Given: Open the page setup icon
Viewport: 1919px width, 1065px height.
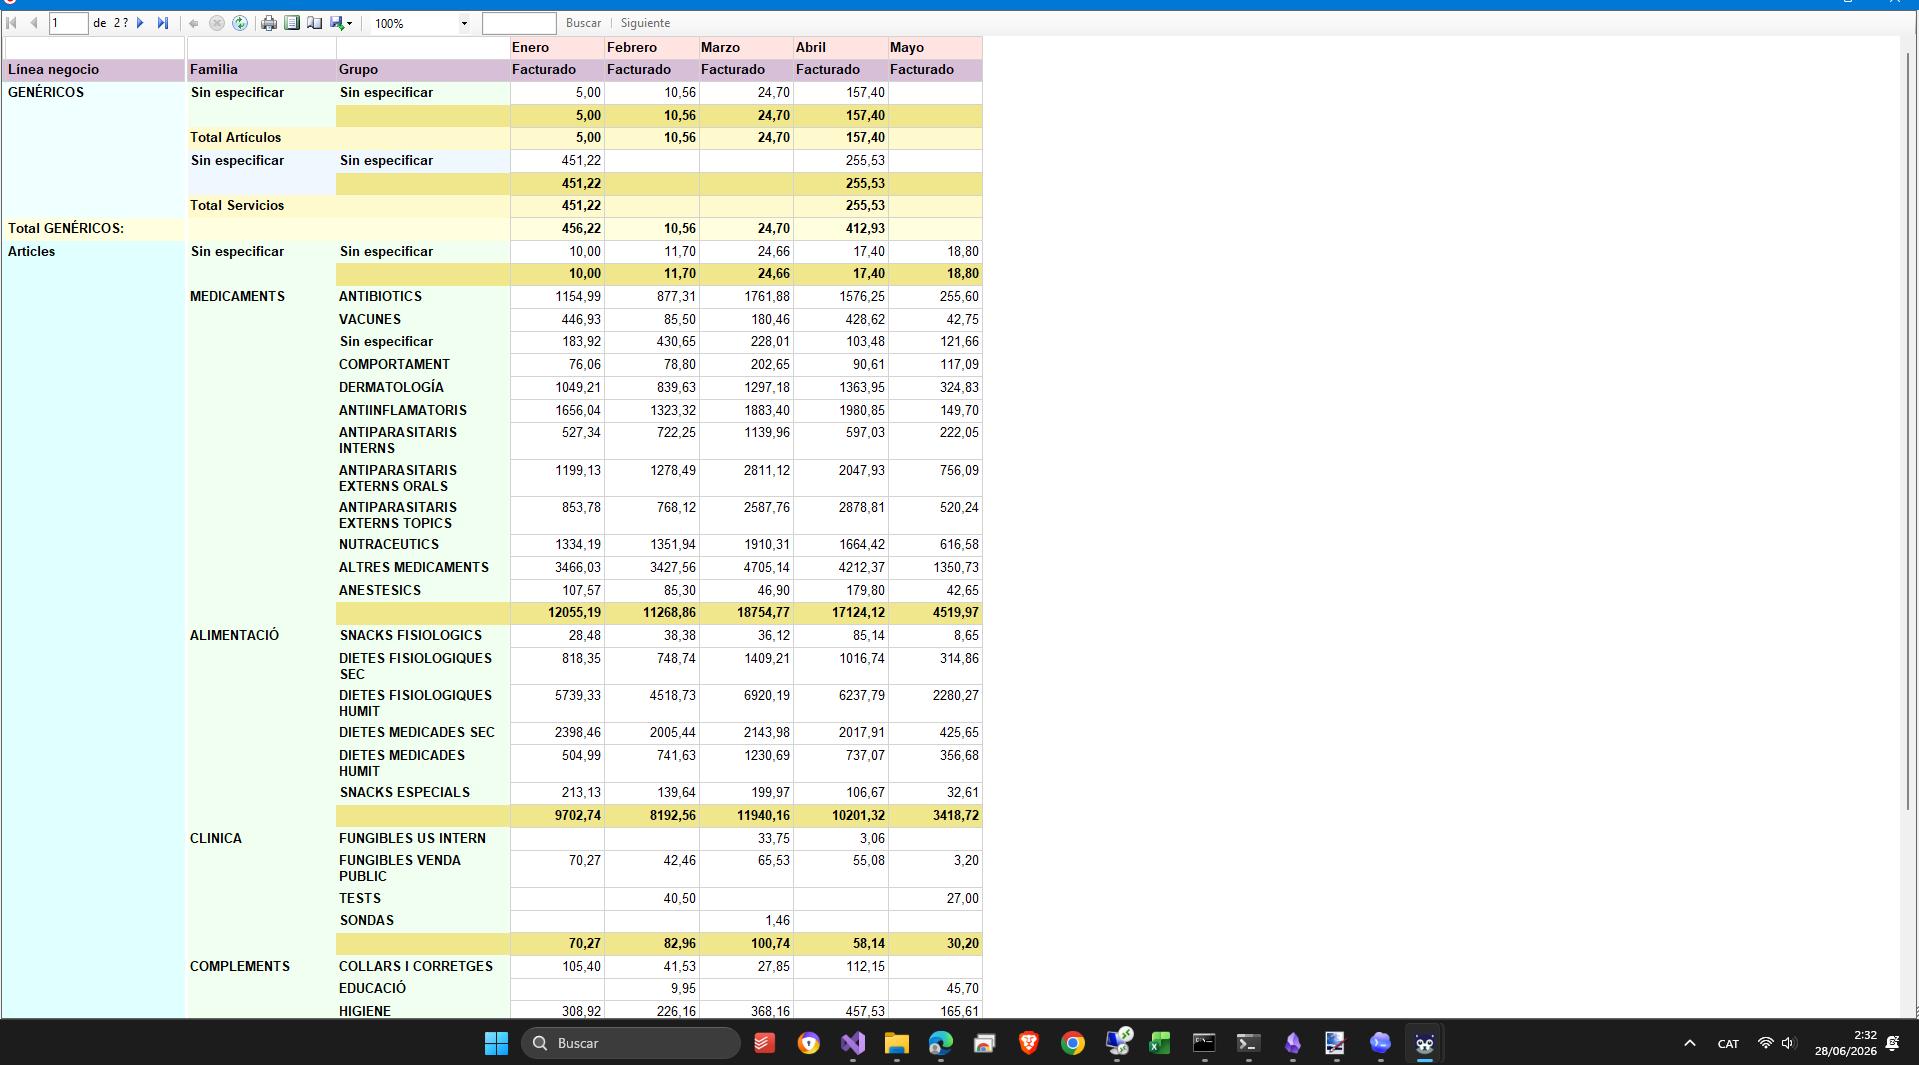Looking at the screenshot, I should tap(314, 23).
